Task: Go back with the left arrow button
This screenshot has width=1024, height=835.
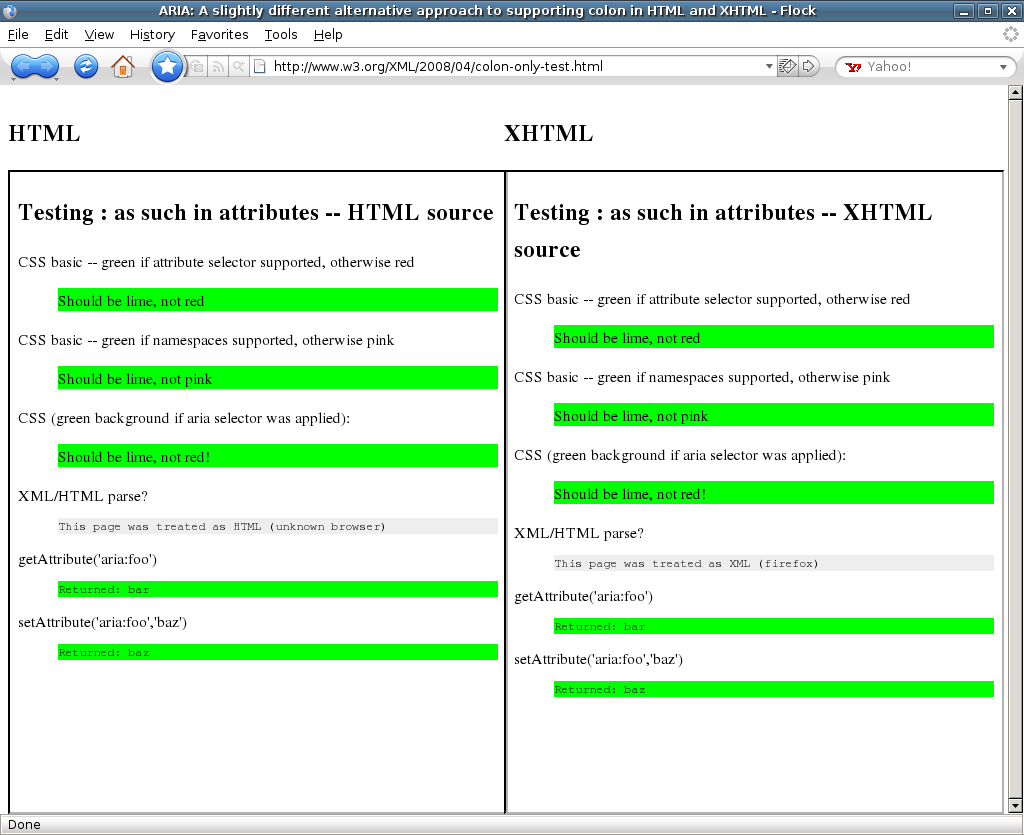Action: tap(22, 66)
